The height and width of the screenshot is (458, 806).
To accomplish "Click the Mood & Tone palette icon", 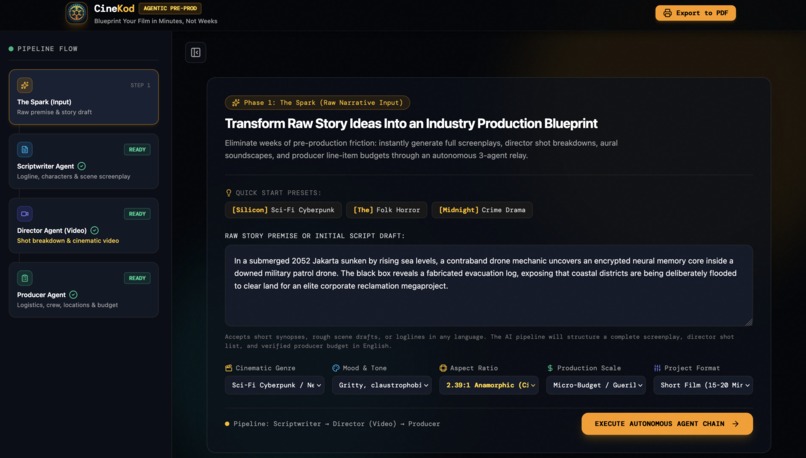I will [x=336, y=368].
